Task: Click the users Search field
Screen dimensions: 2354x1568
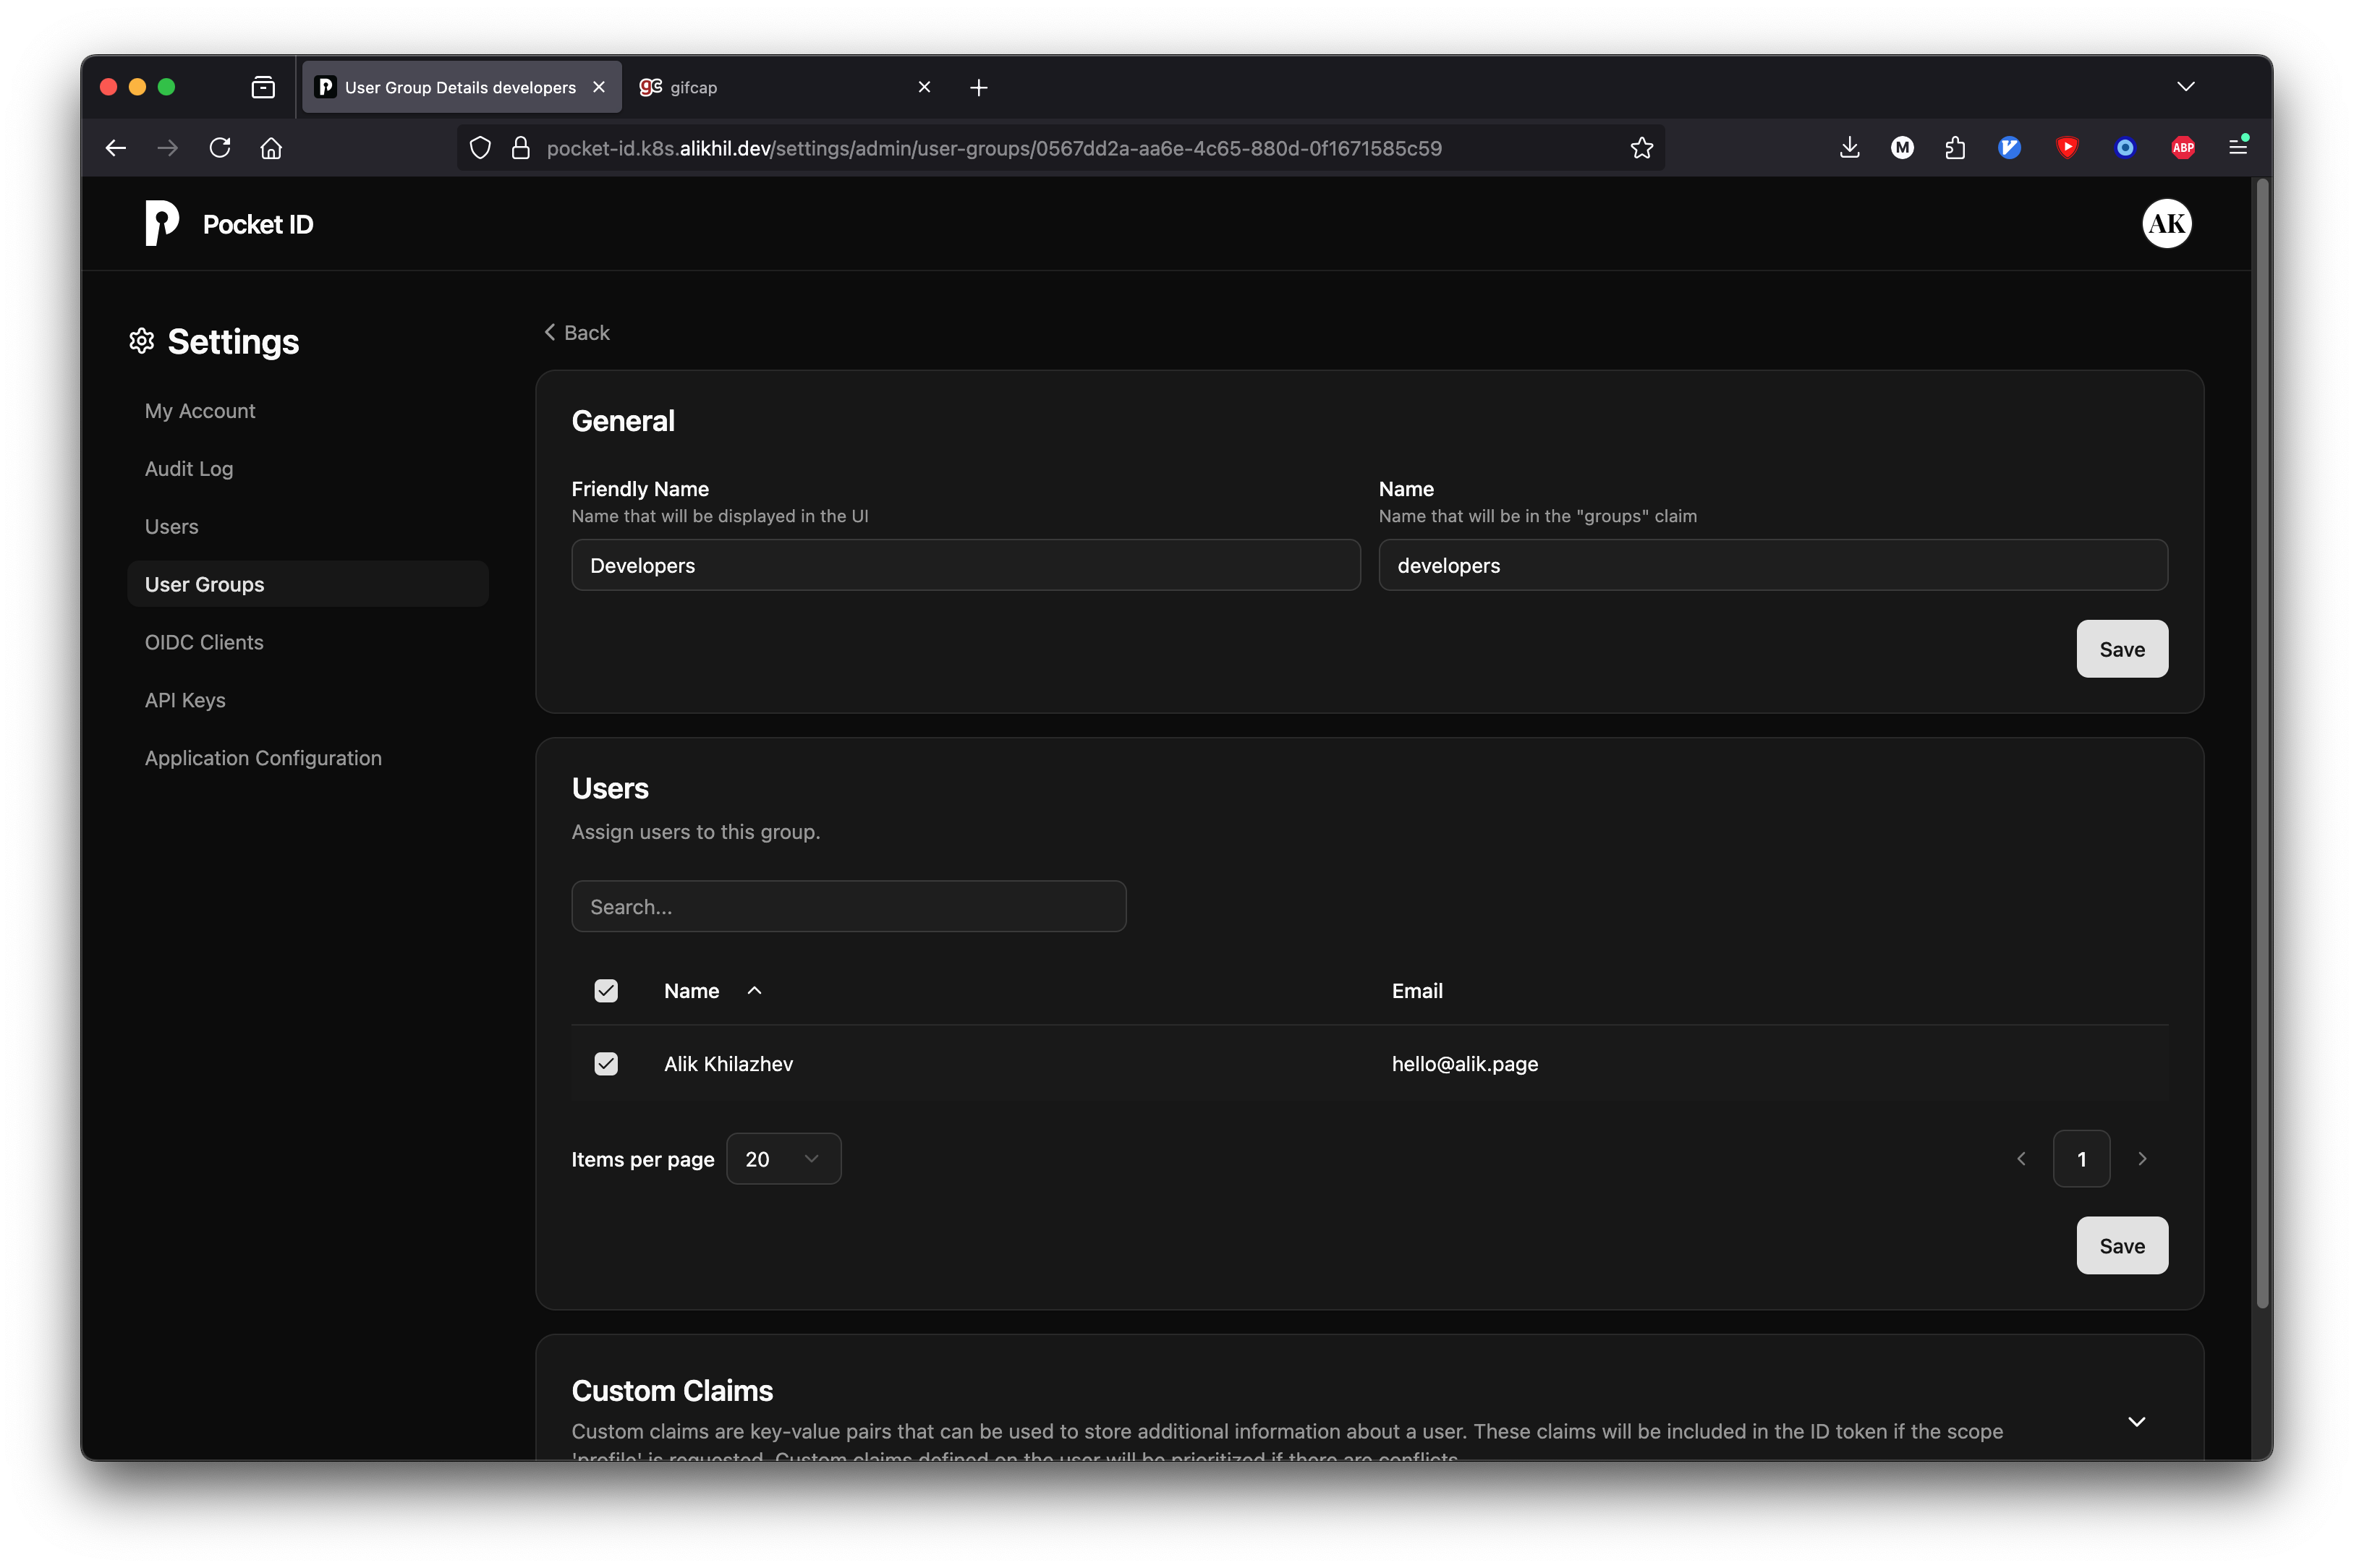Action: tap(848, 906)
